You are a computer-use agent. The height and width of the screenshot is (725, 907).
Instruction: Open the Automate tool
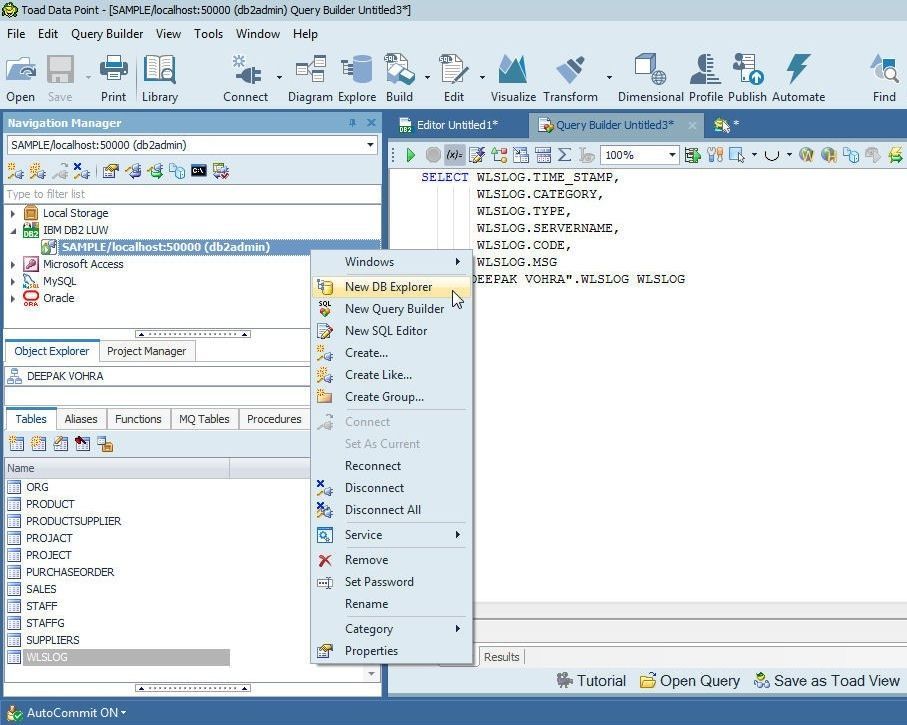pyautogui.click(x=799, y=78)
